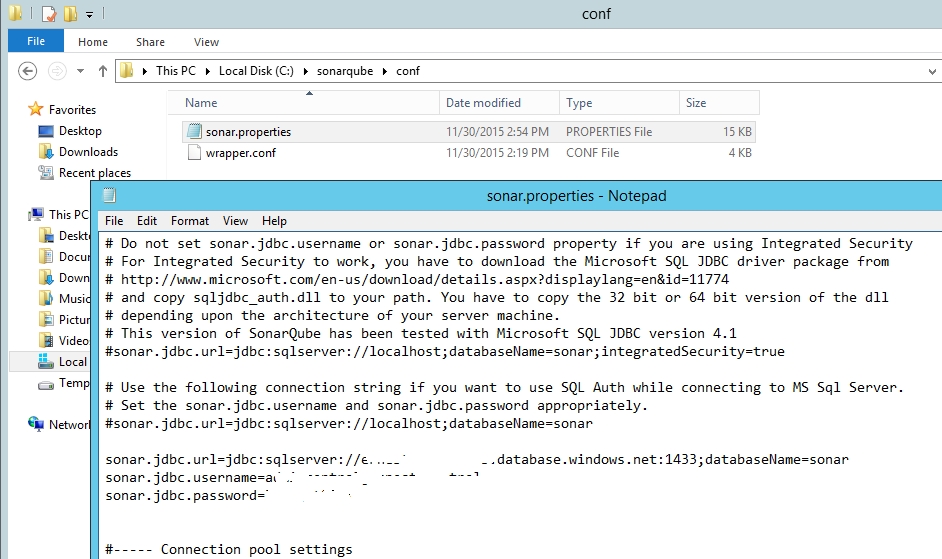Sort files by Type column
Viewport: 942px width, 559px height.
pyautogui.click(x=619, y=103)
